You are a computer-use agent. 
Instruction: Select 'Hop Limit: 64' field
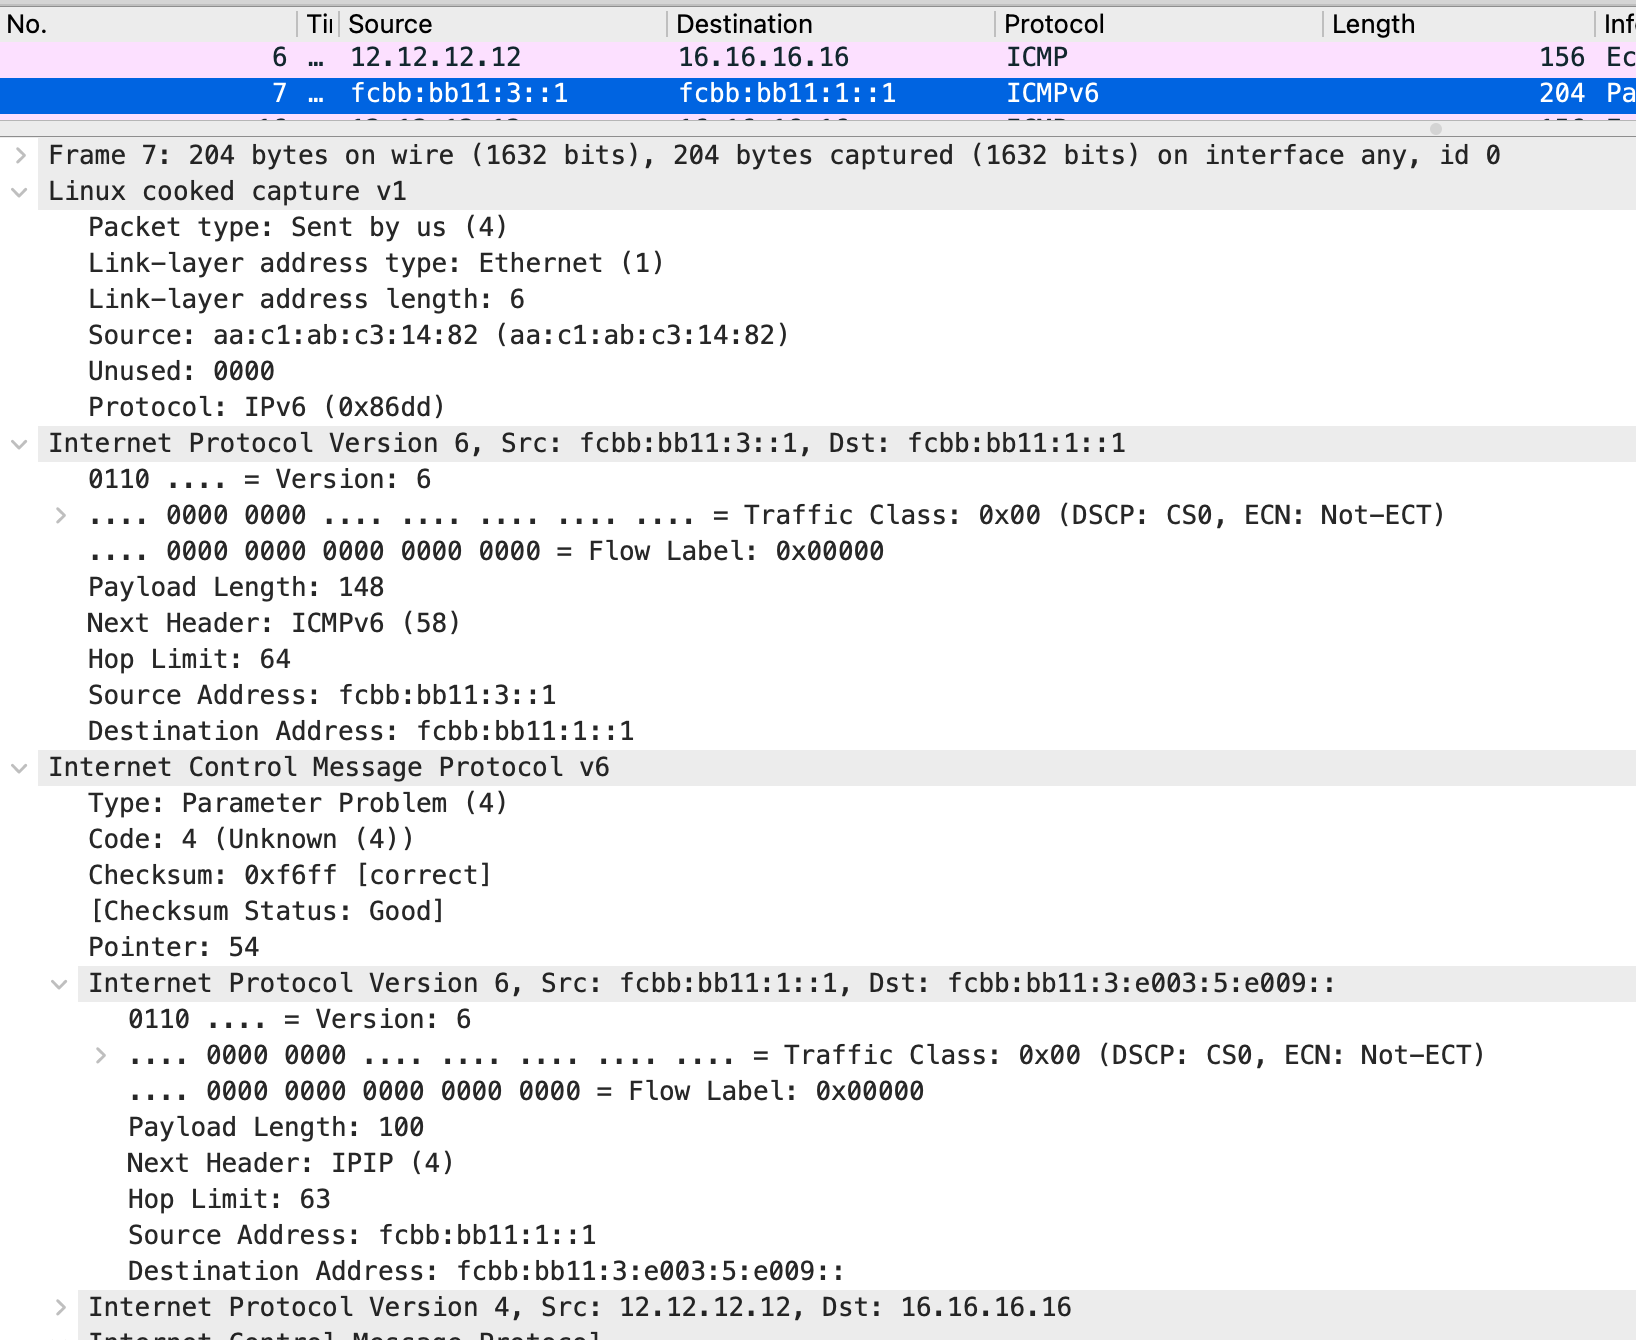189,659
